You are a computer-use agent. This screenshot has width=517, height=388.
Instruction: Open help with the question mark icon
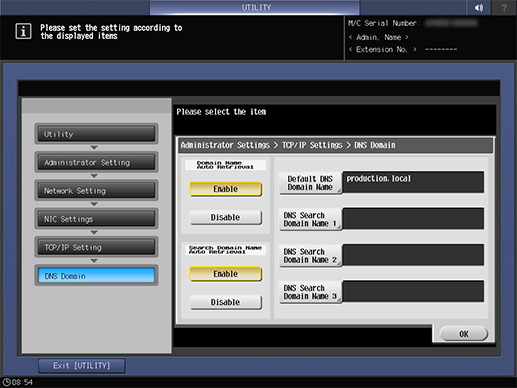coord(504,7)
